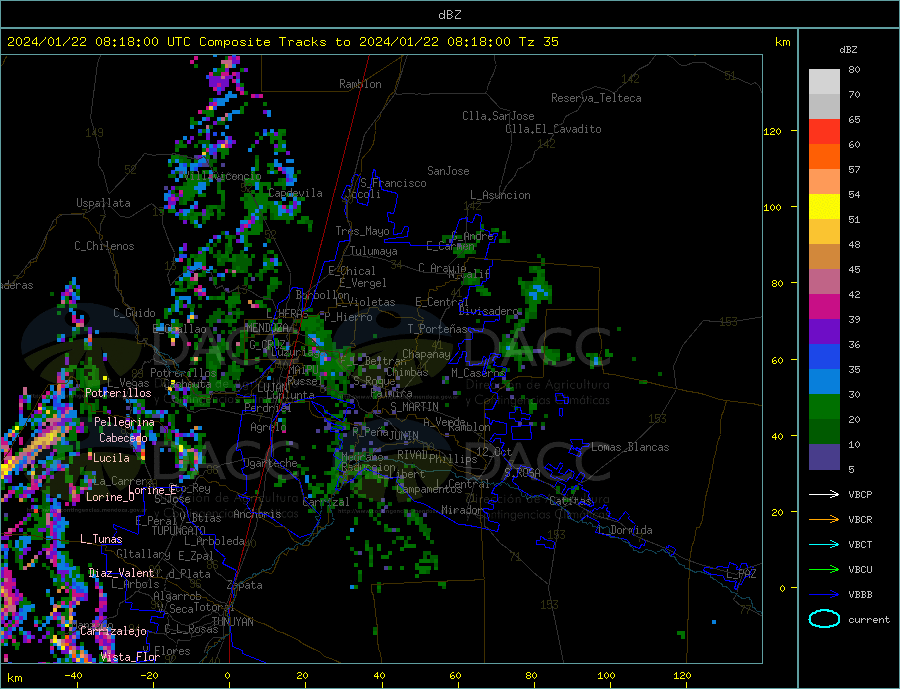Viewport: 900px width, 689px height.
Task: Click the 0 km horizontal axis tick
Action: coord(227,675)
